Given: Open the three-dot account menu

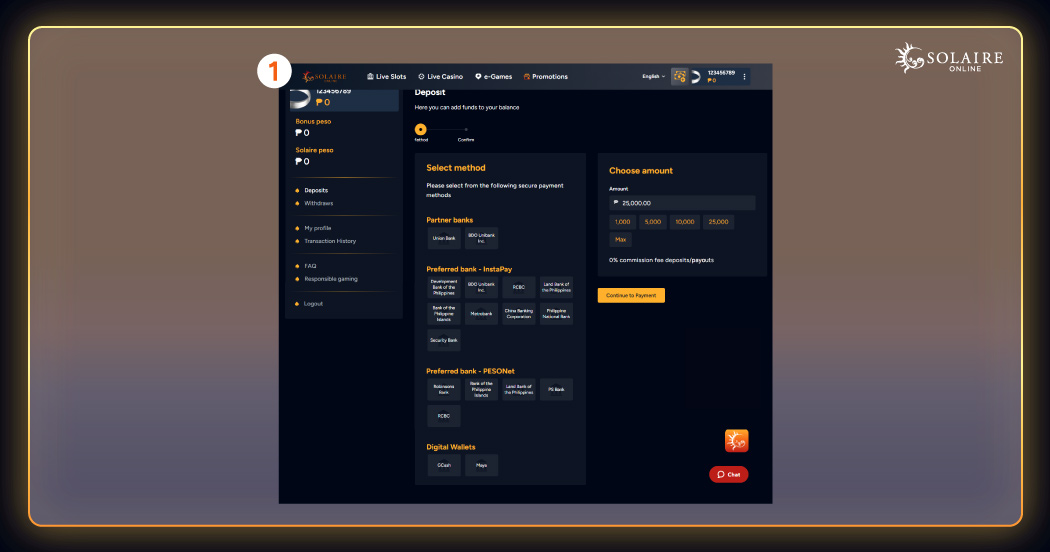Looking at the screenshot, I should pyautogui.click(x=744, y=76).
